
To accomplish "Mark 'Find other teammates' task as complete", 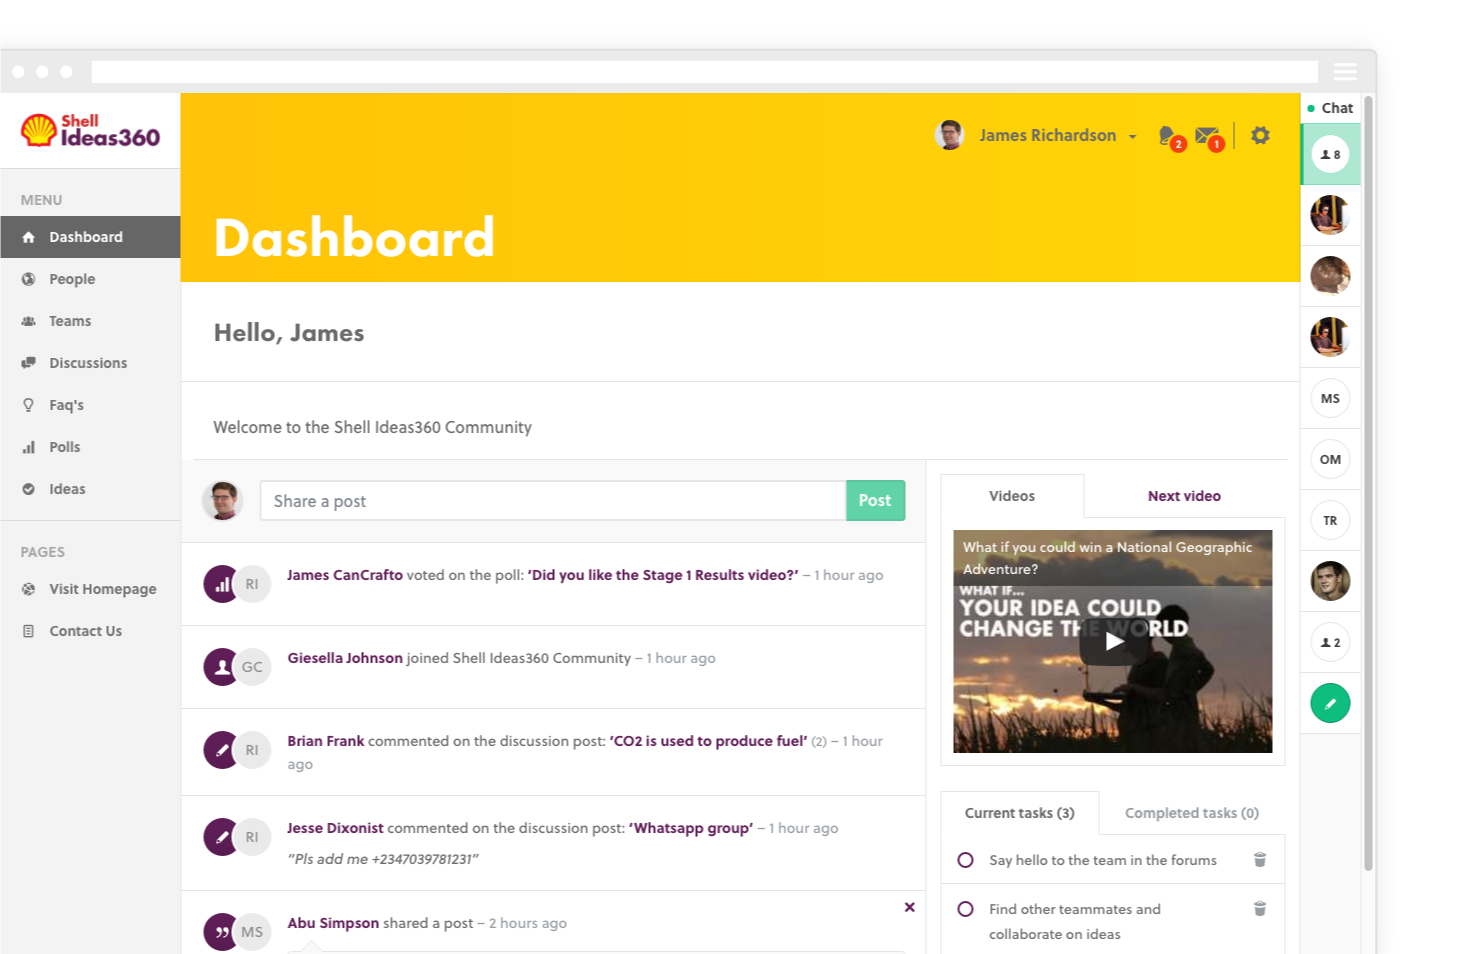I will (x=965, y=909).
